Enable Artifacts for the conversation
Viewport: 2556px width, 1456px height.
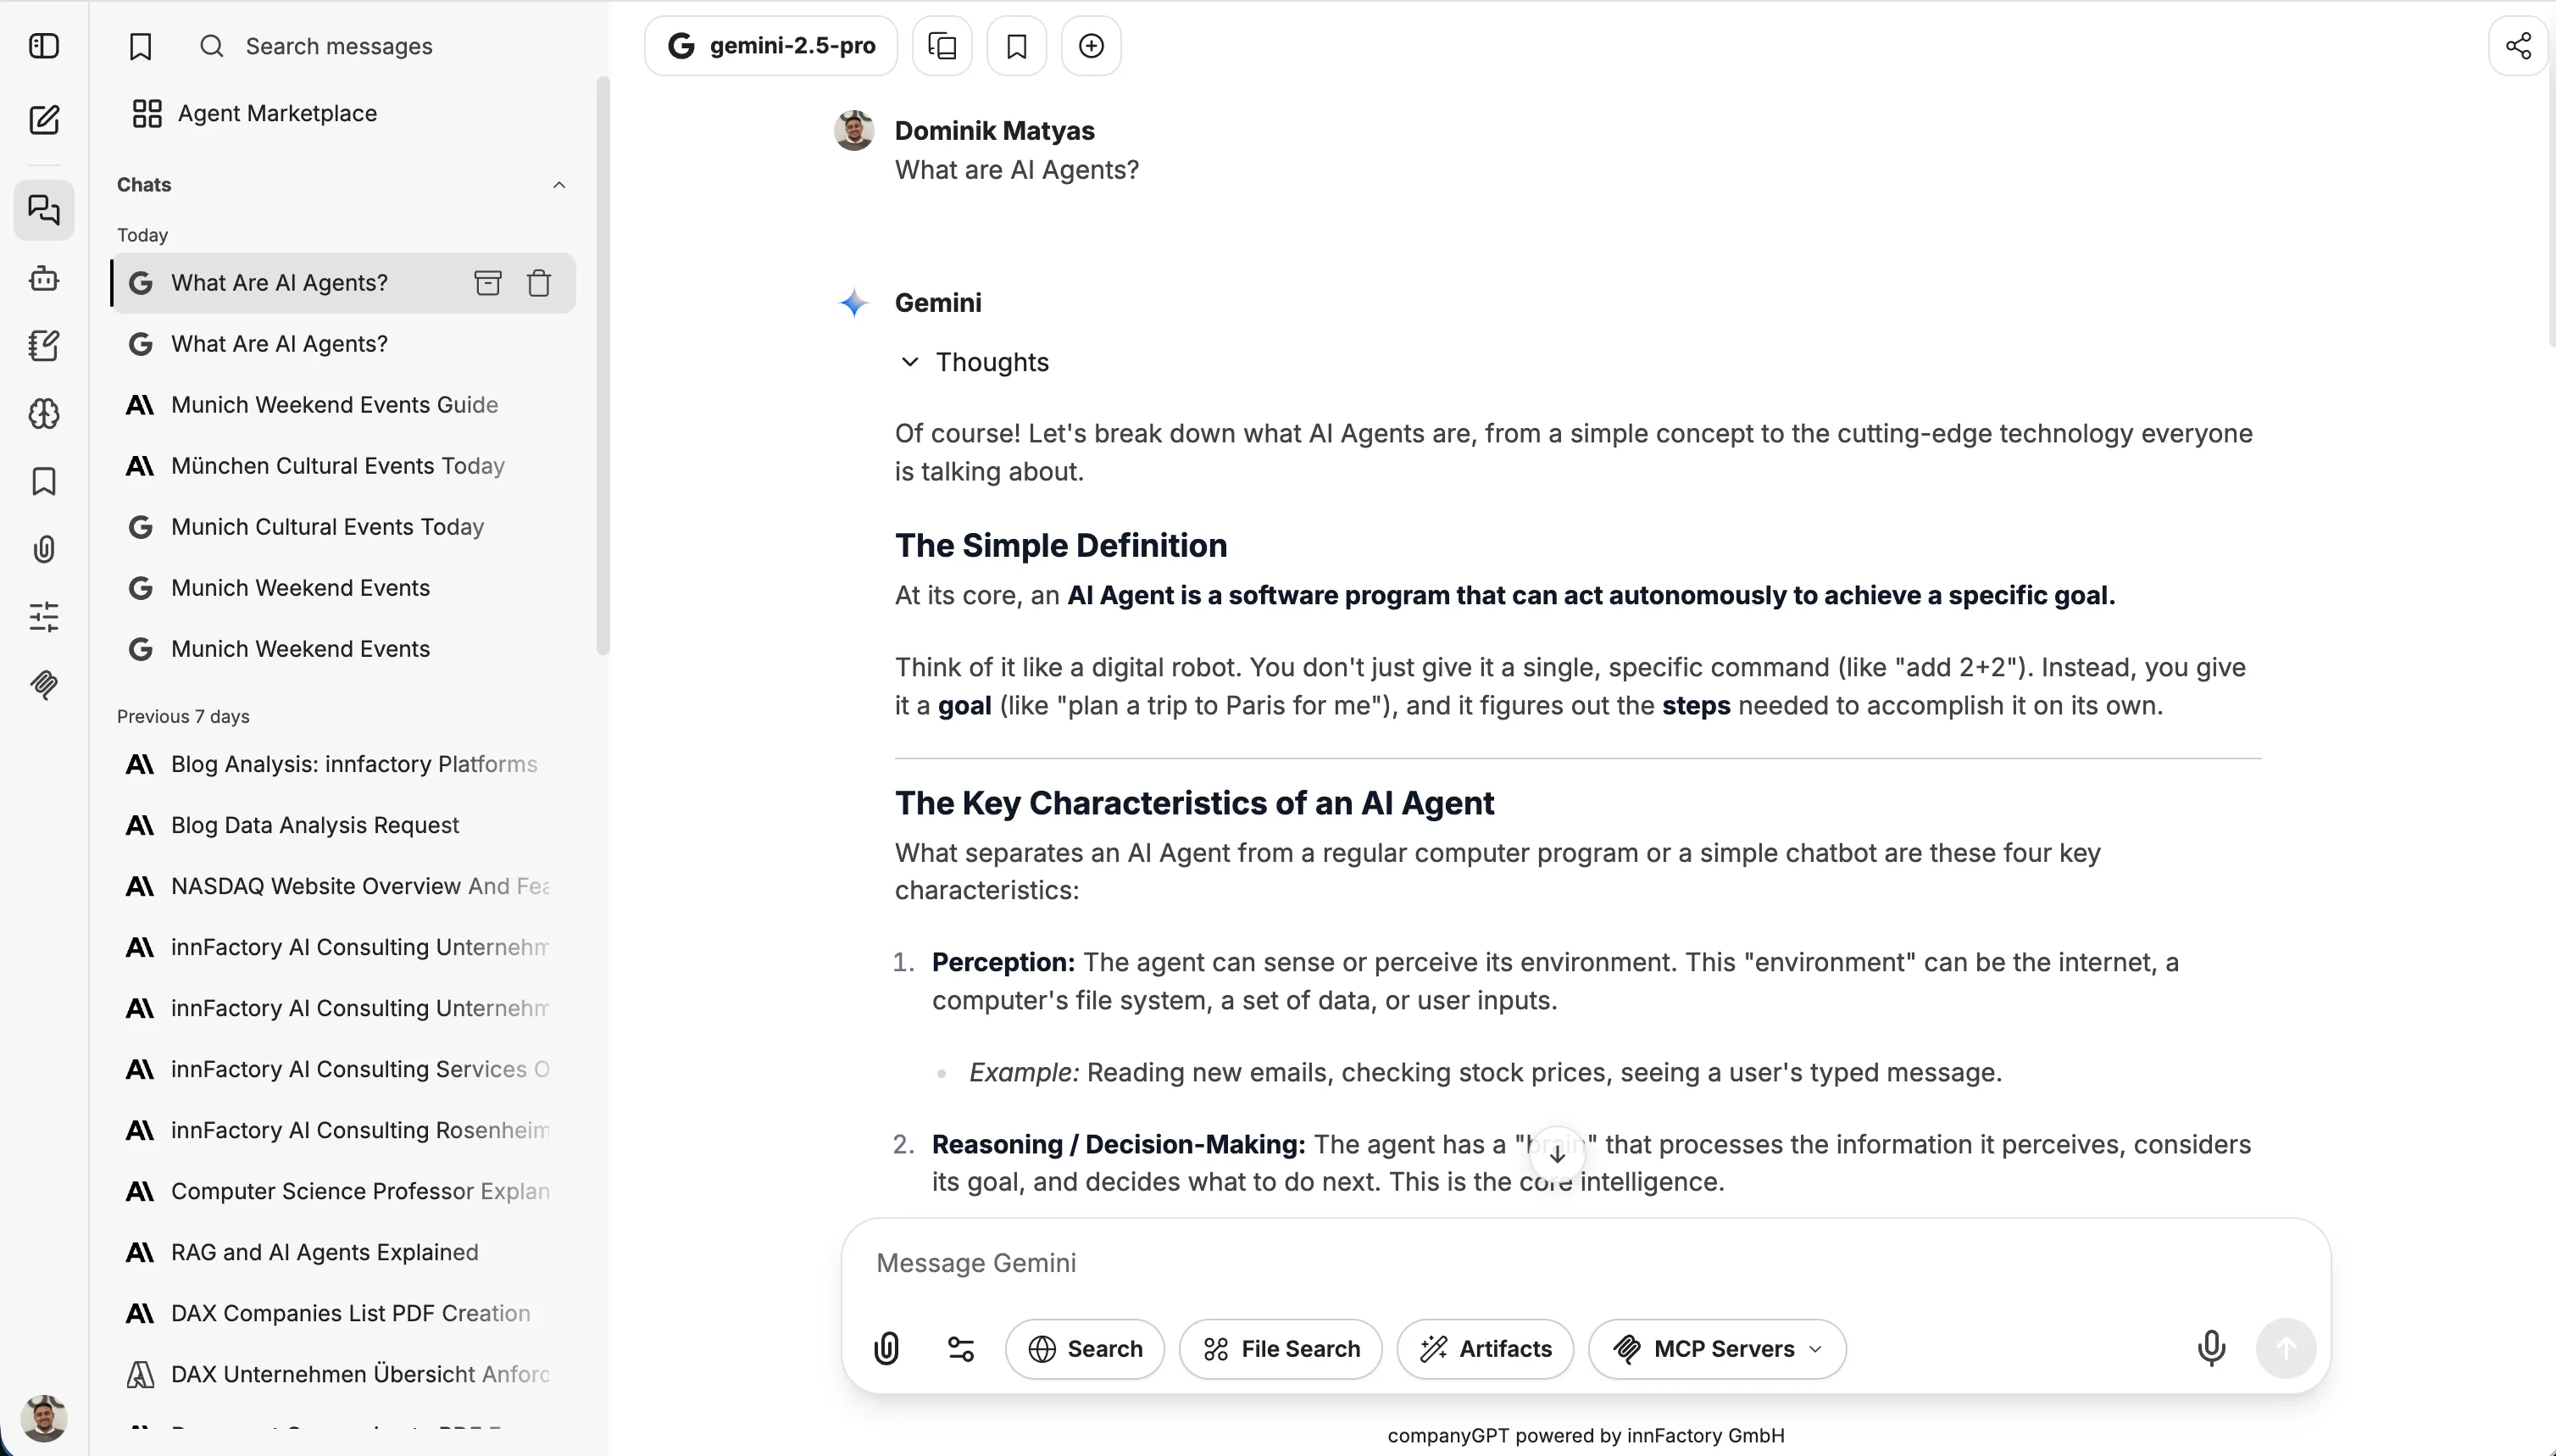[1484, 1348]
